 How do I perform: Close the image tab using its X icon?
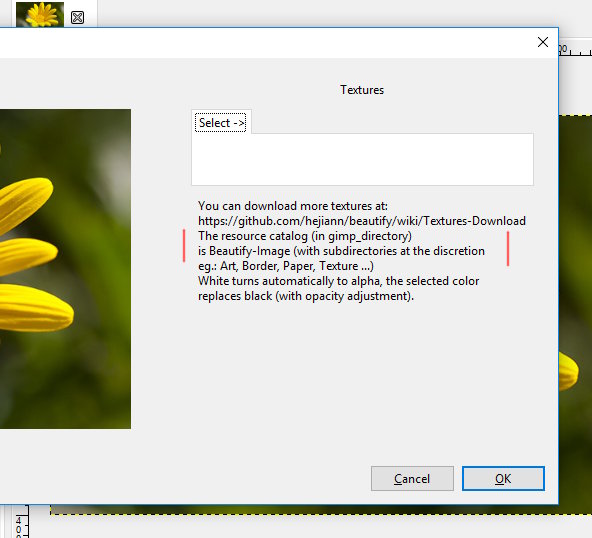coord(77,17)
